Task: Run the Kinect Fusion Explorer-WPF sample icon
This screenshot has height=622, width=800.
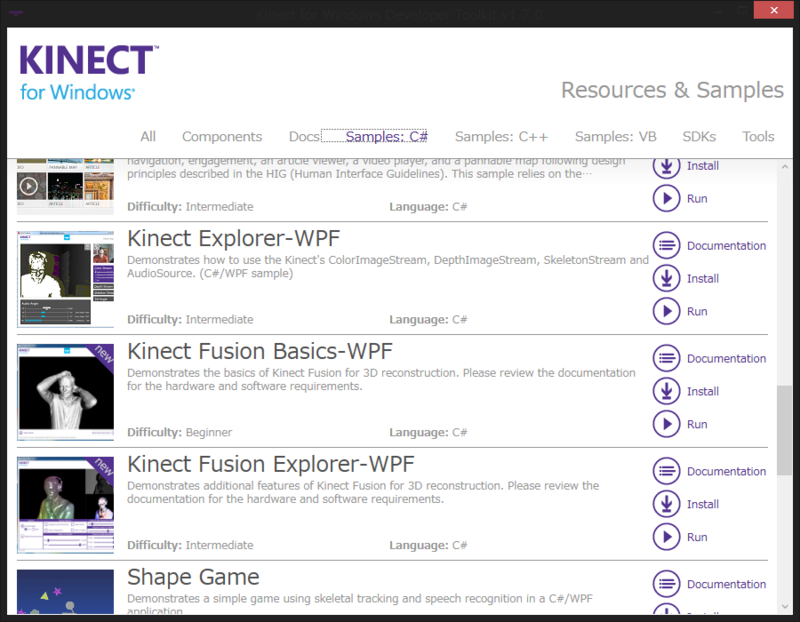Action: (x=666, y=537)
